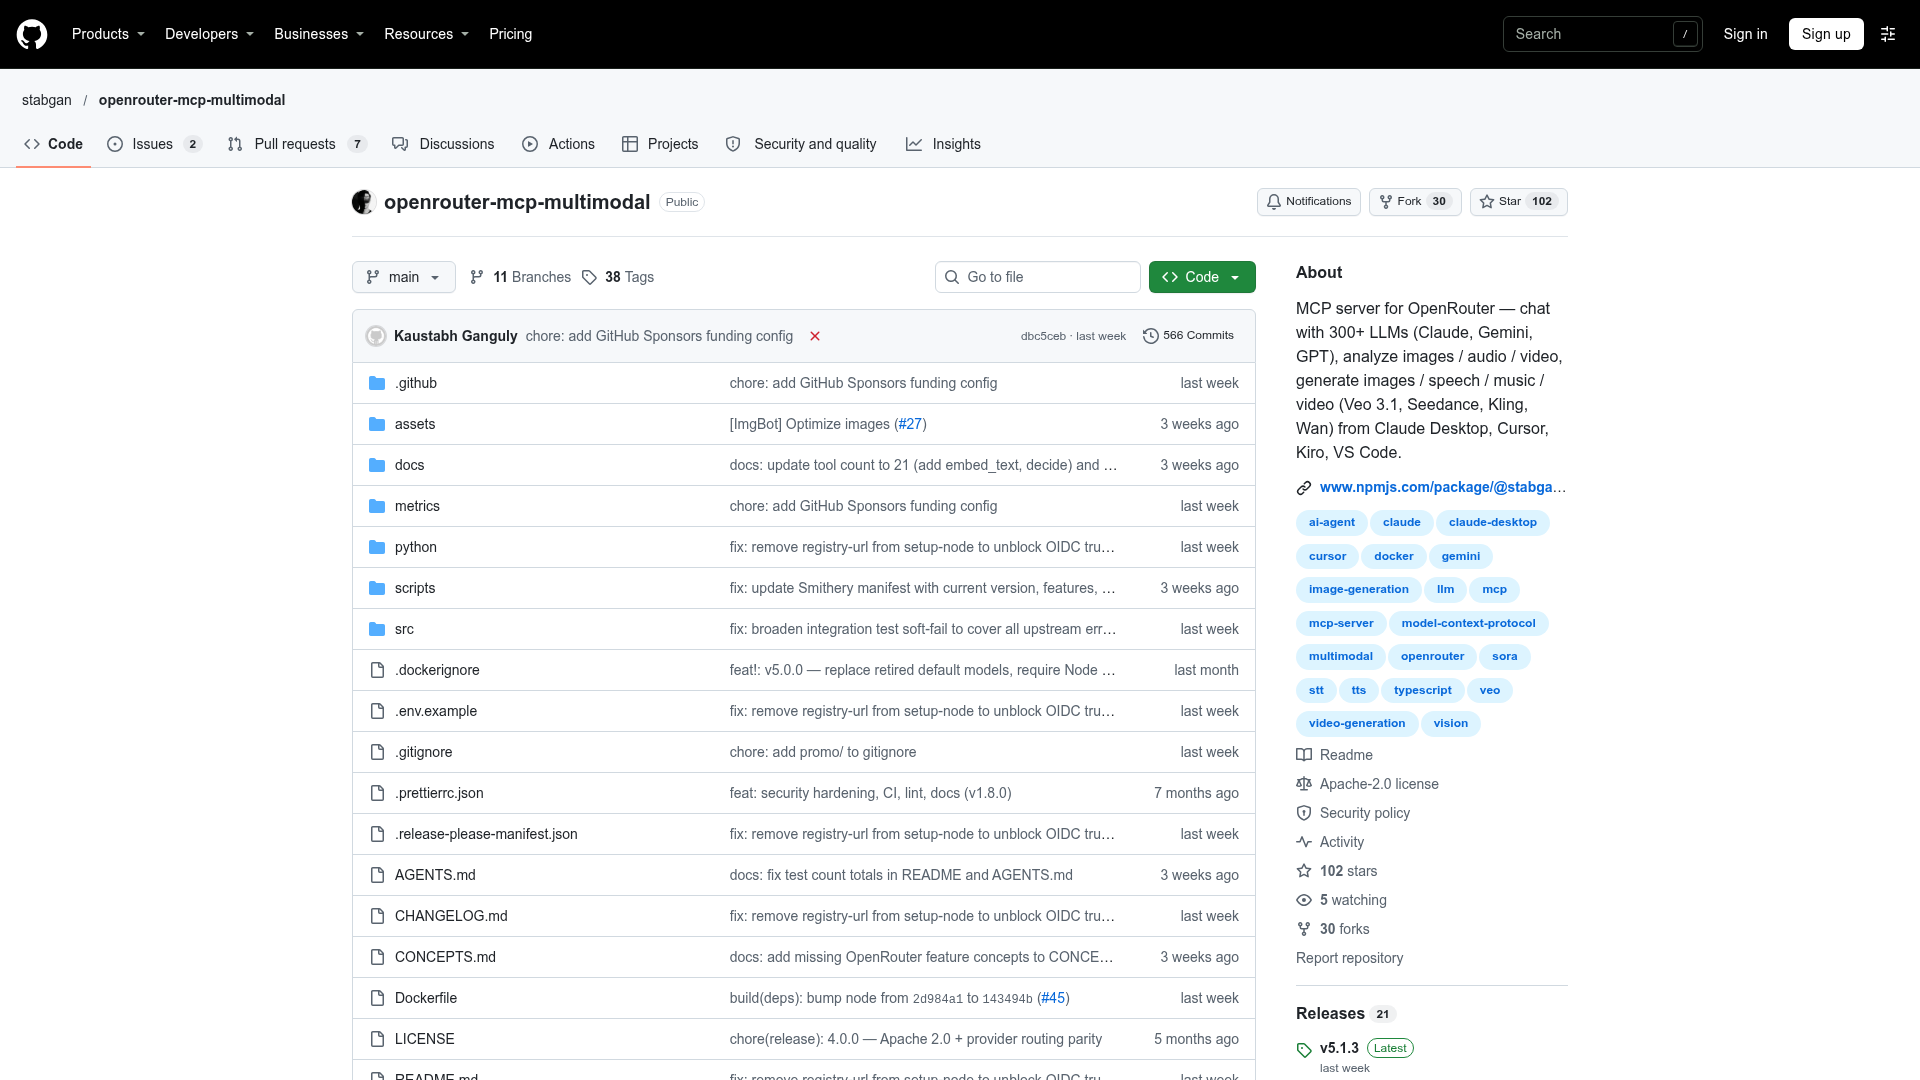The image size is (1920, 1080).
Task: Open the Insights tab
Action: pos(943,144)
